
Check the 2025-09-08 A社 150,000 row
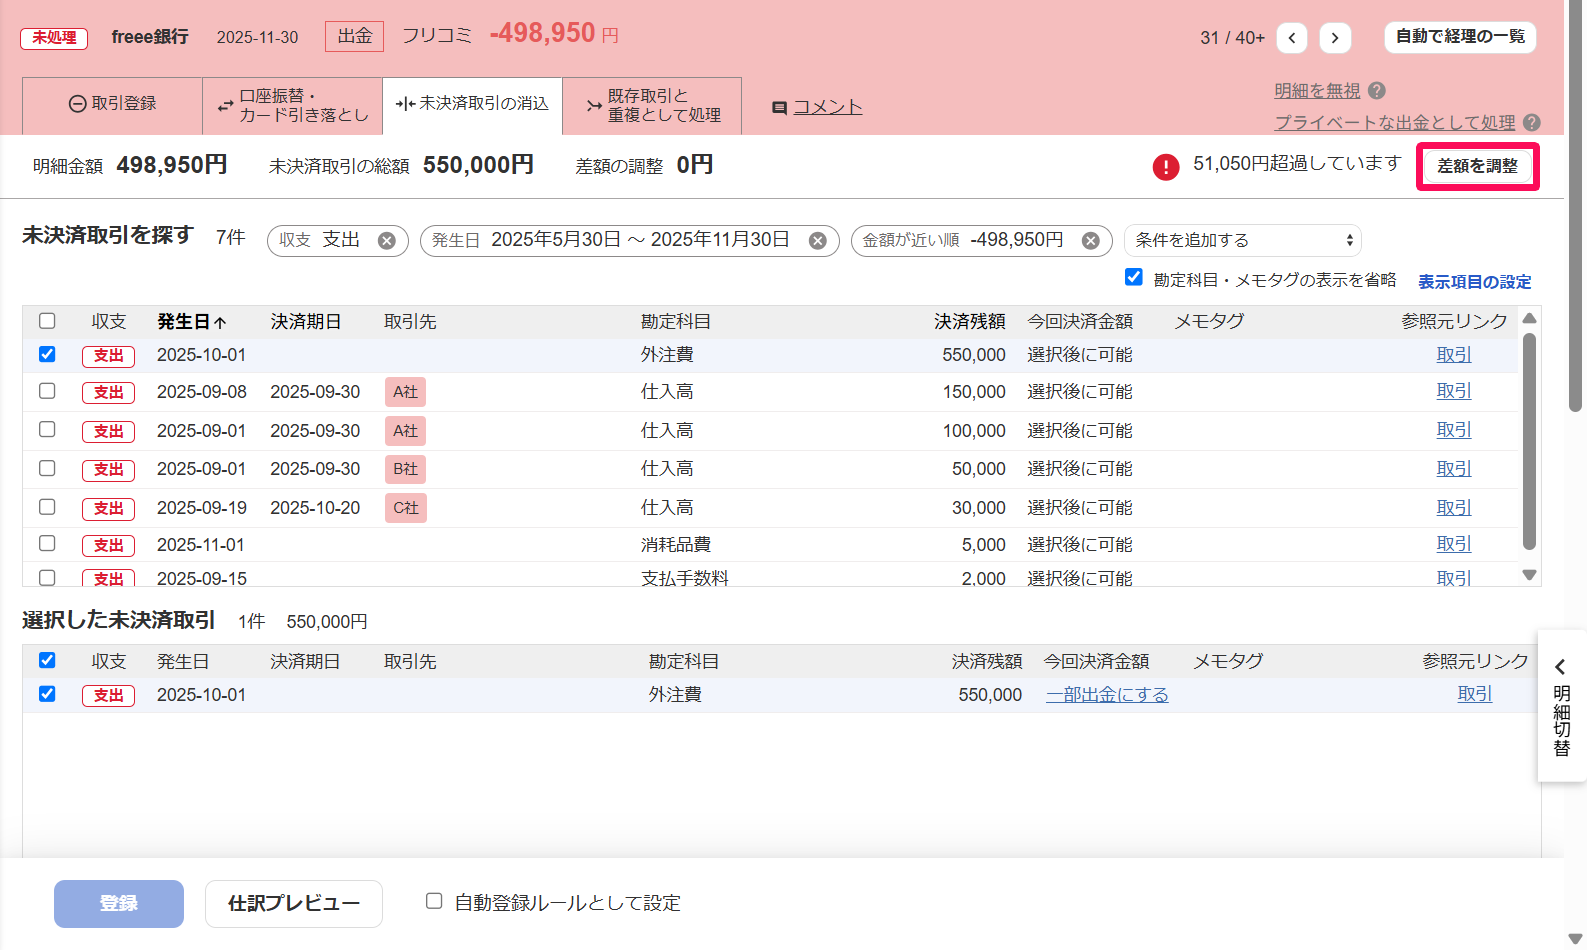[x=47, y=391]
